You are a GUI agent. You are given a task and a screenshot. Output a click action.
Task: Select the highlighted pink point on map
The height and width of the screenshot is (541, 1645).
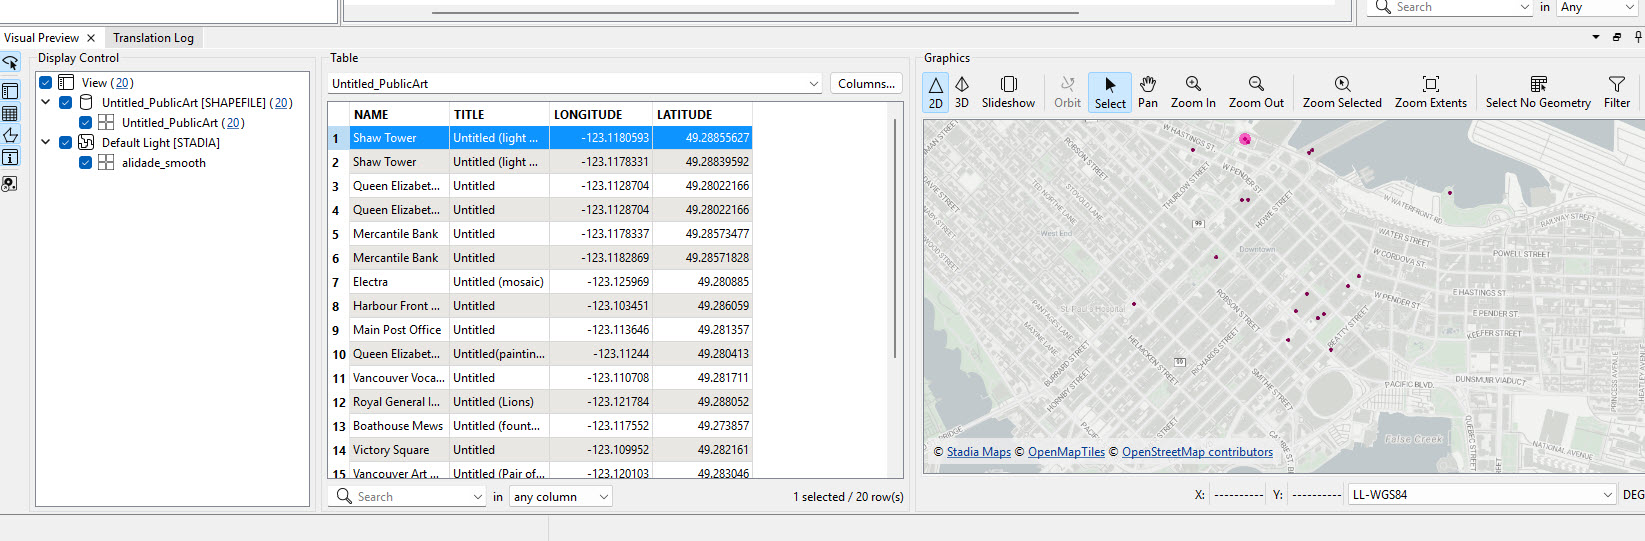[1245, 139]
